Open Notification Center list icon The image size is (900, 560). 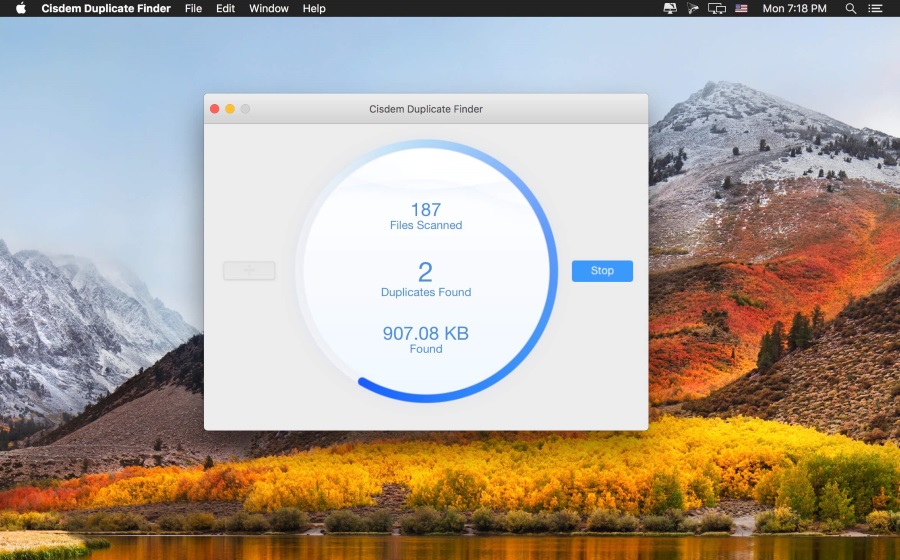[875, 8]
